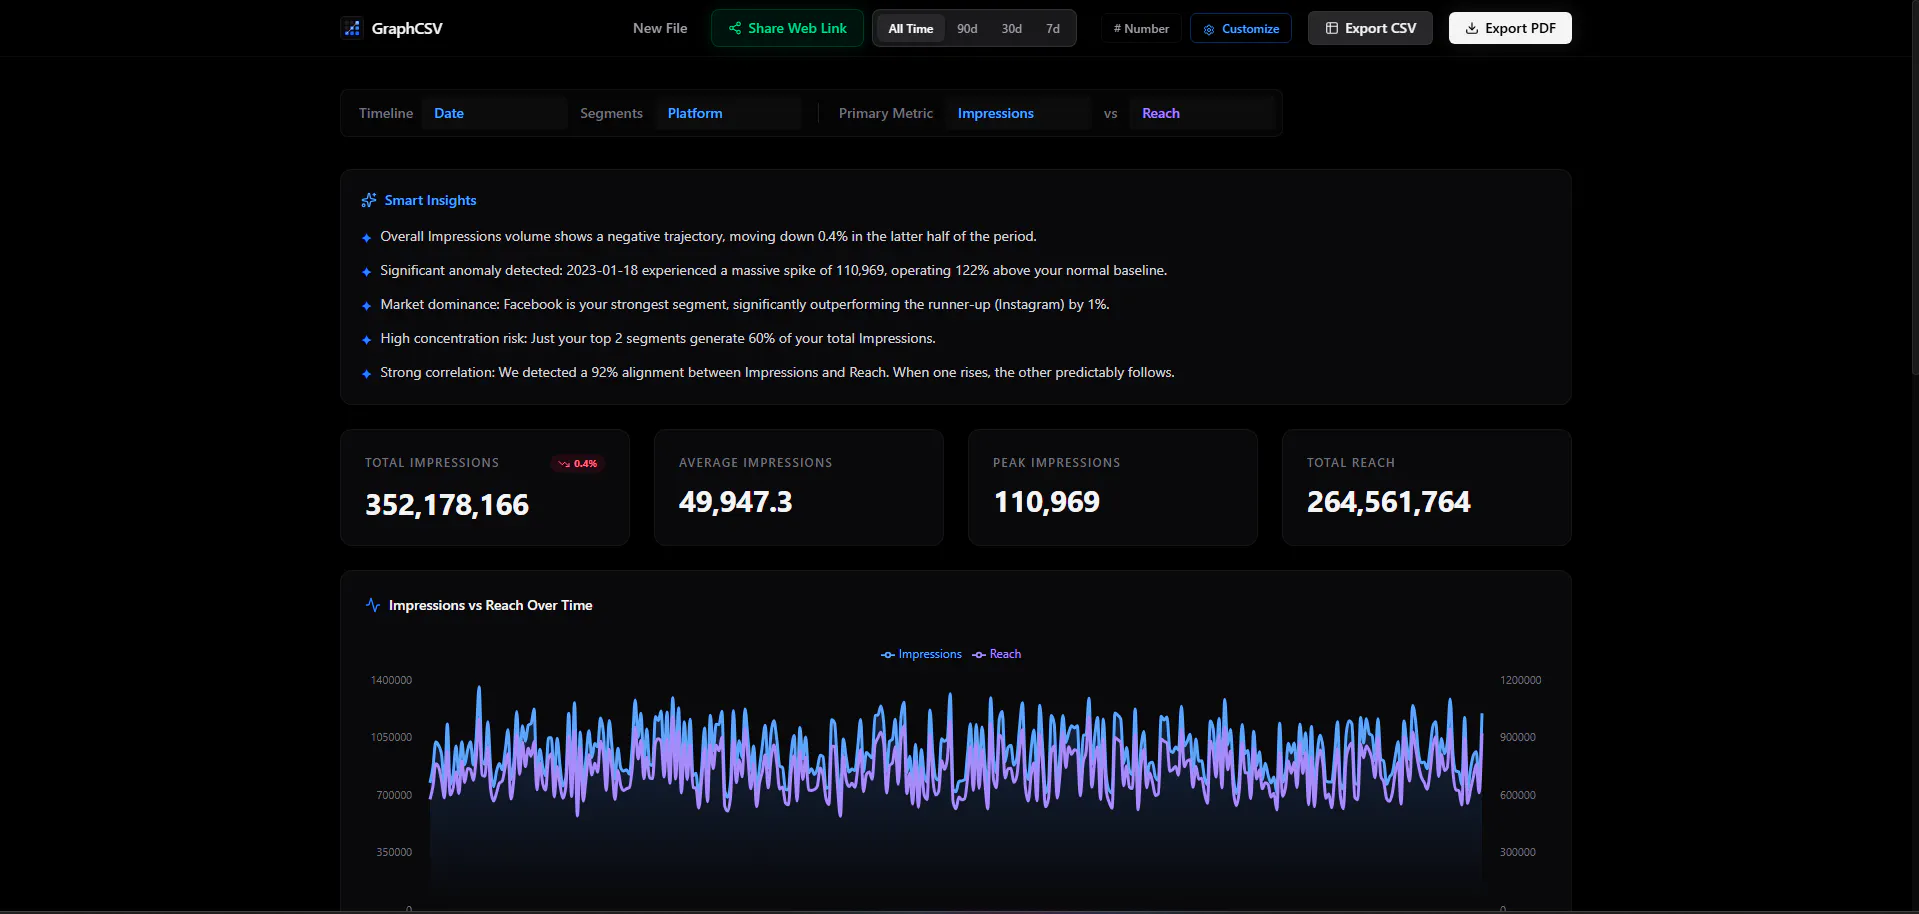This screenshot has width=1919, height=914.
Task: Click the Total Reach card
Action: tap(1427, 487)
